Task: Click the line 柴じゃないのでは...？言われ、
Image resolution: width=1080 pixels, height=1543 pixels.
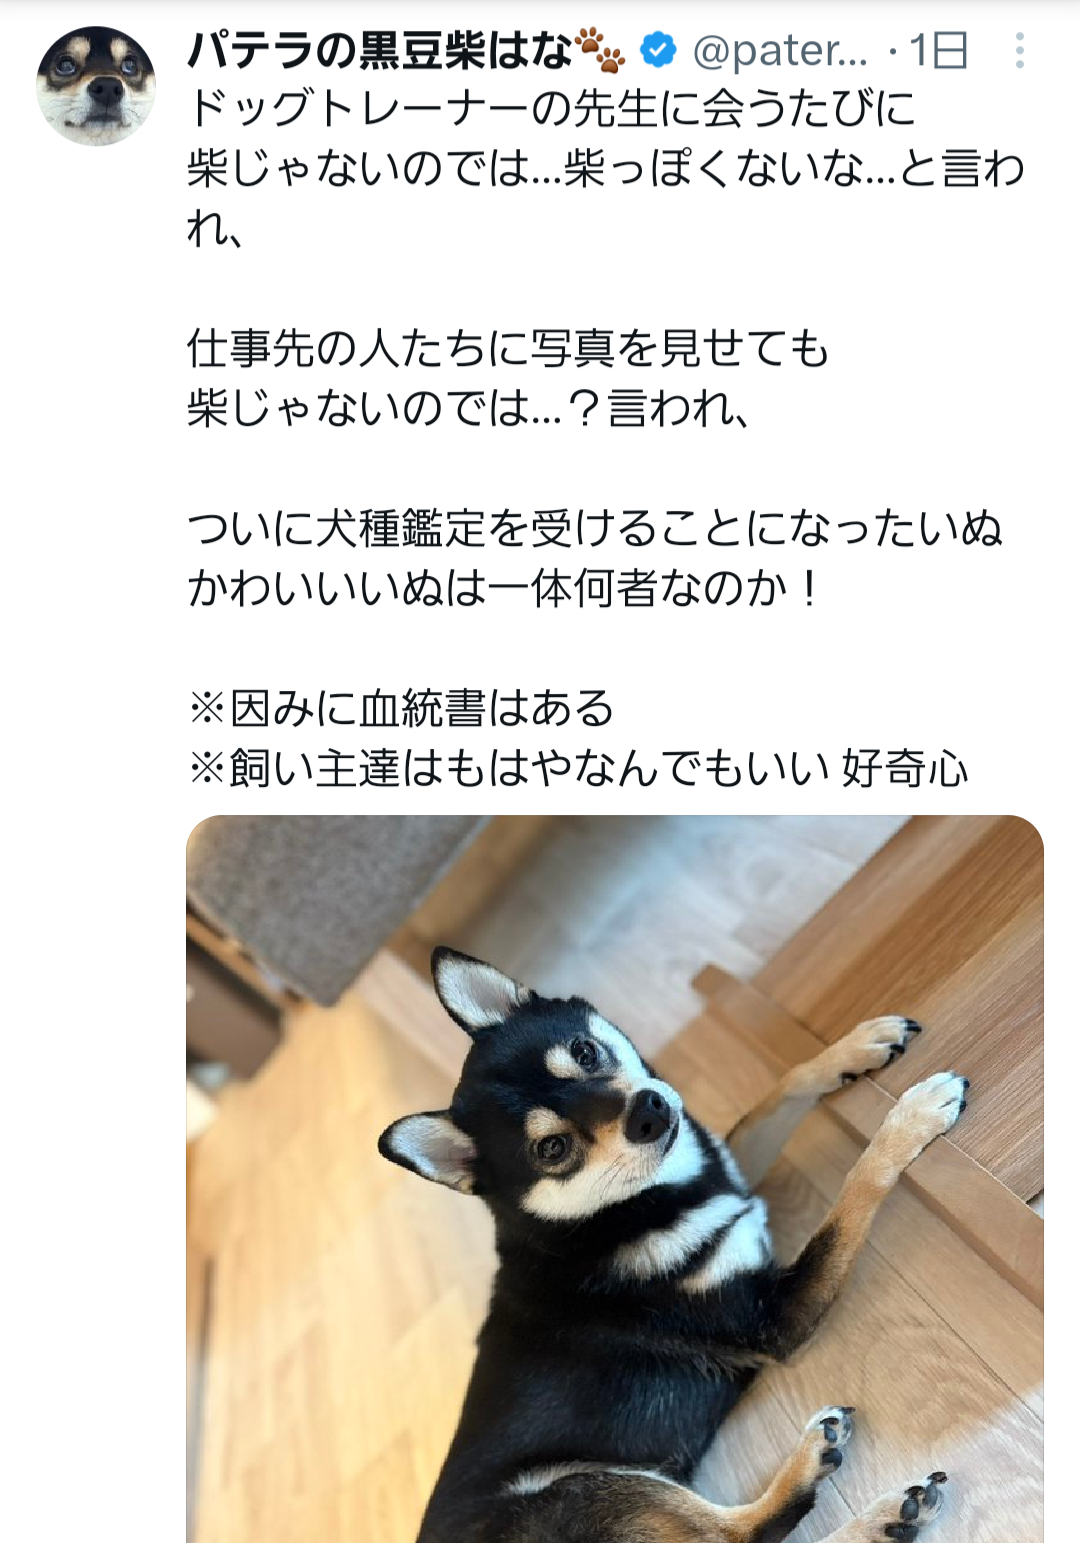Action: (468, 409)
